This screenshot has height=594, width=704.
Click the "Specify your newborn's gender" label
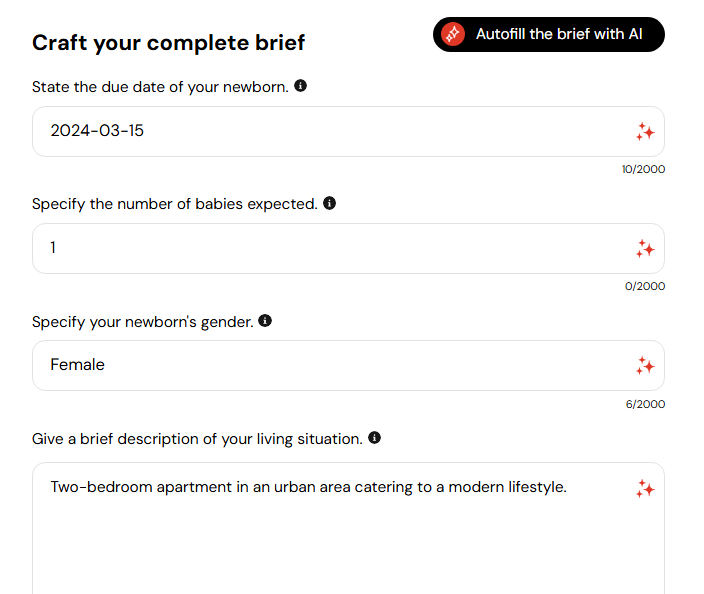click(x=143, y=322)
